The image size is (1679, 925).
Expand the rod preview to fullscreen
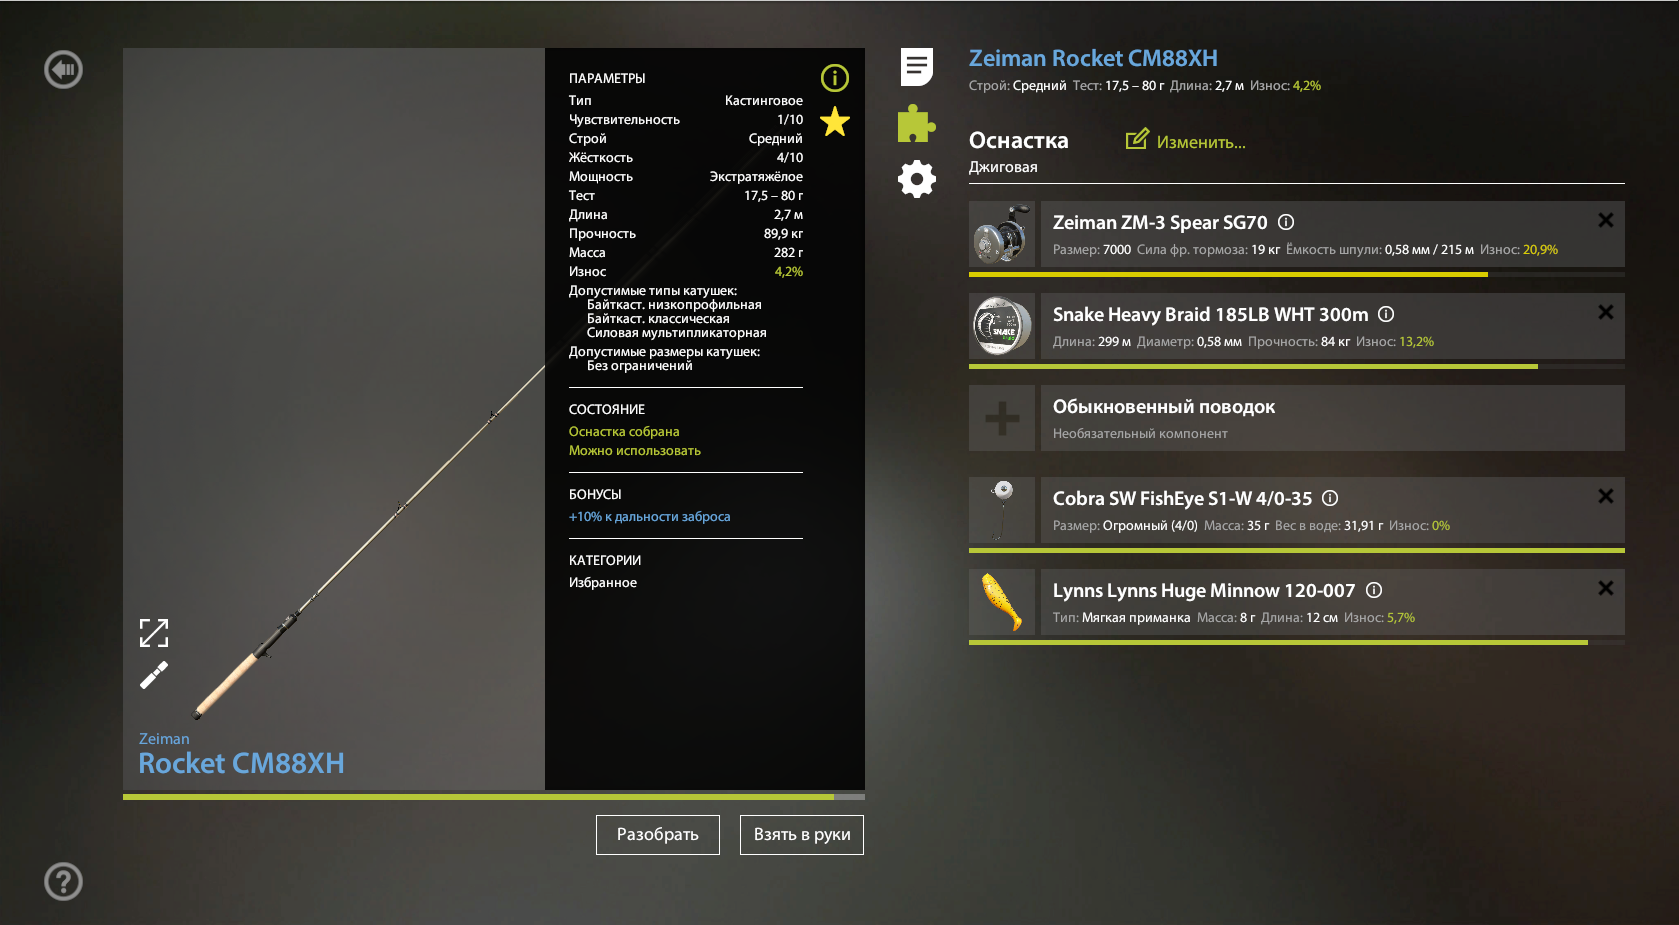[x=154, y=632]
